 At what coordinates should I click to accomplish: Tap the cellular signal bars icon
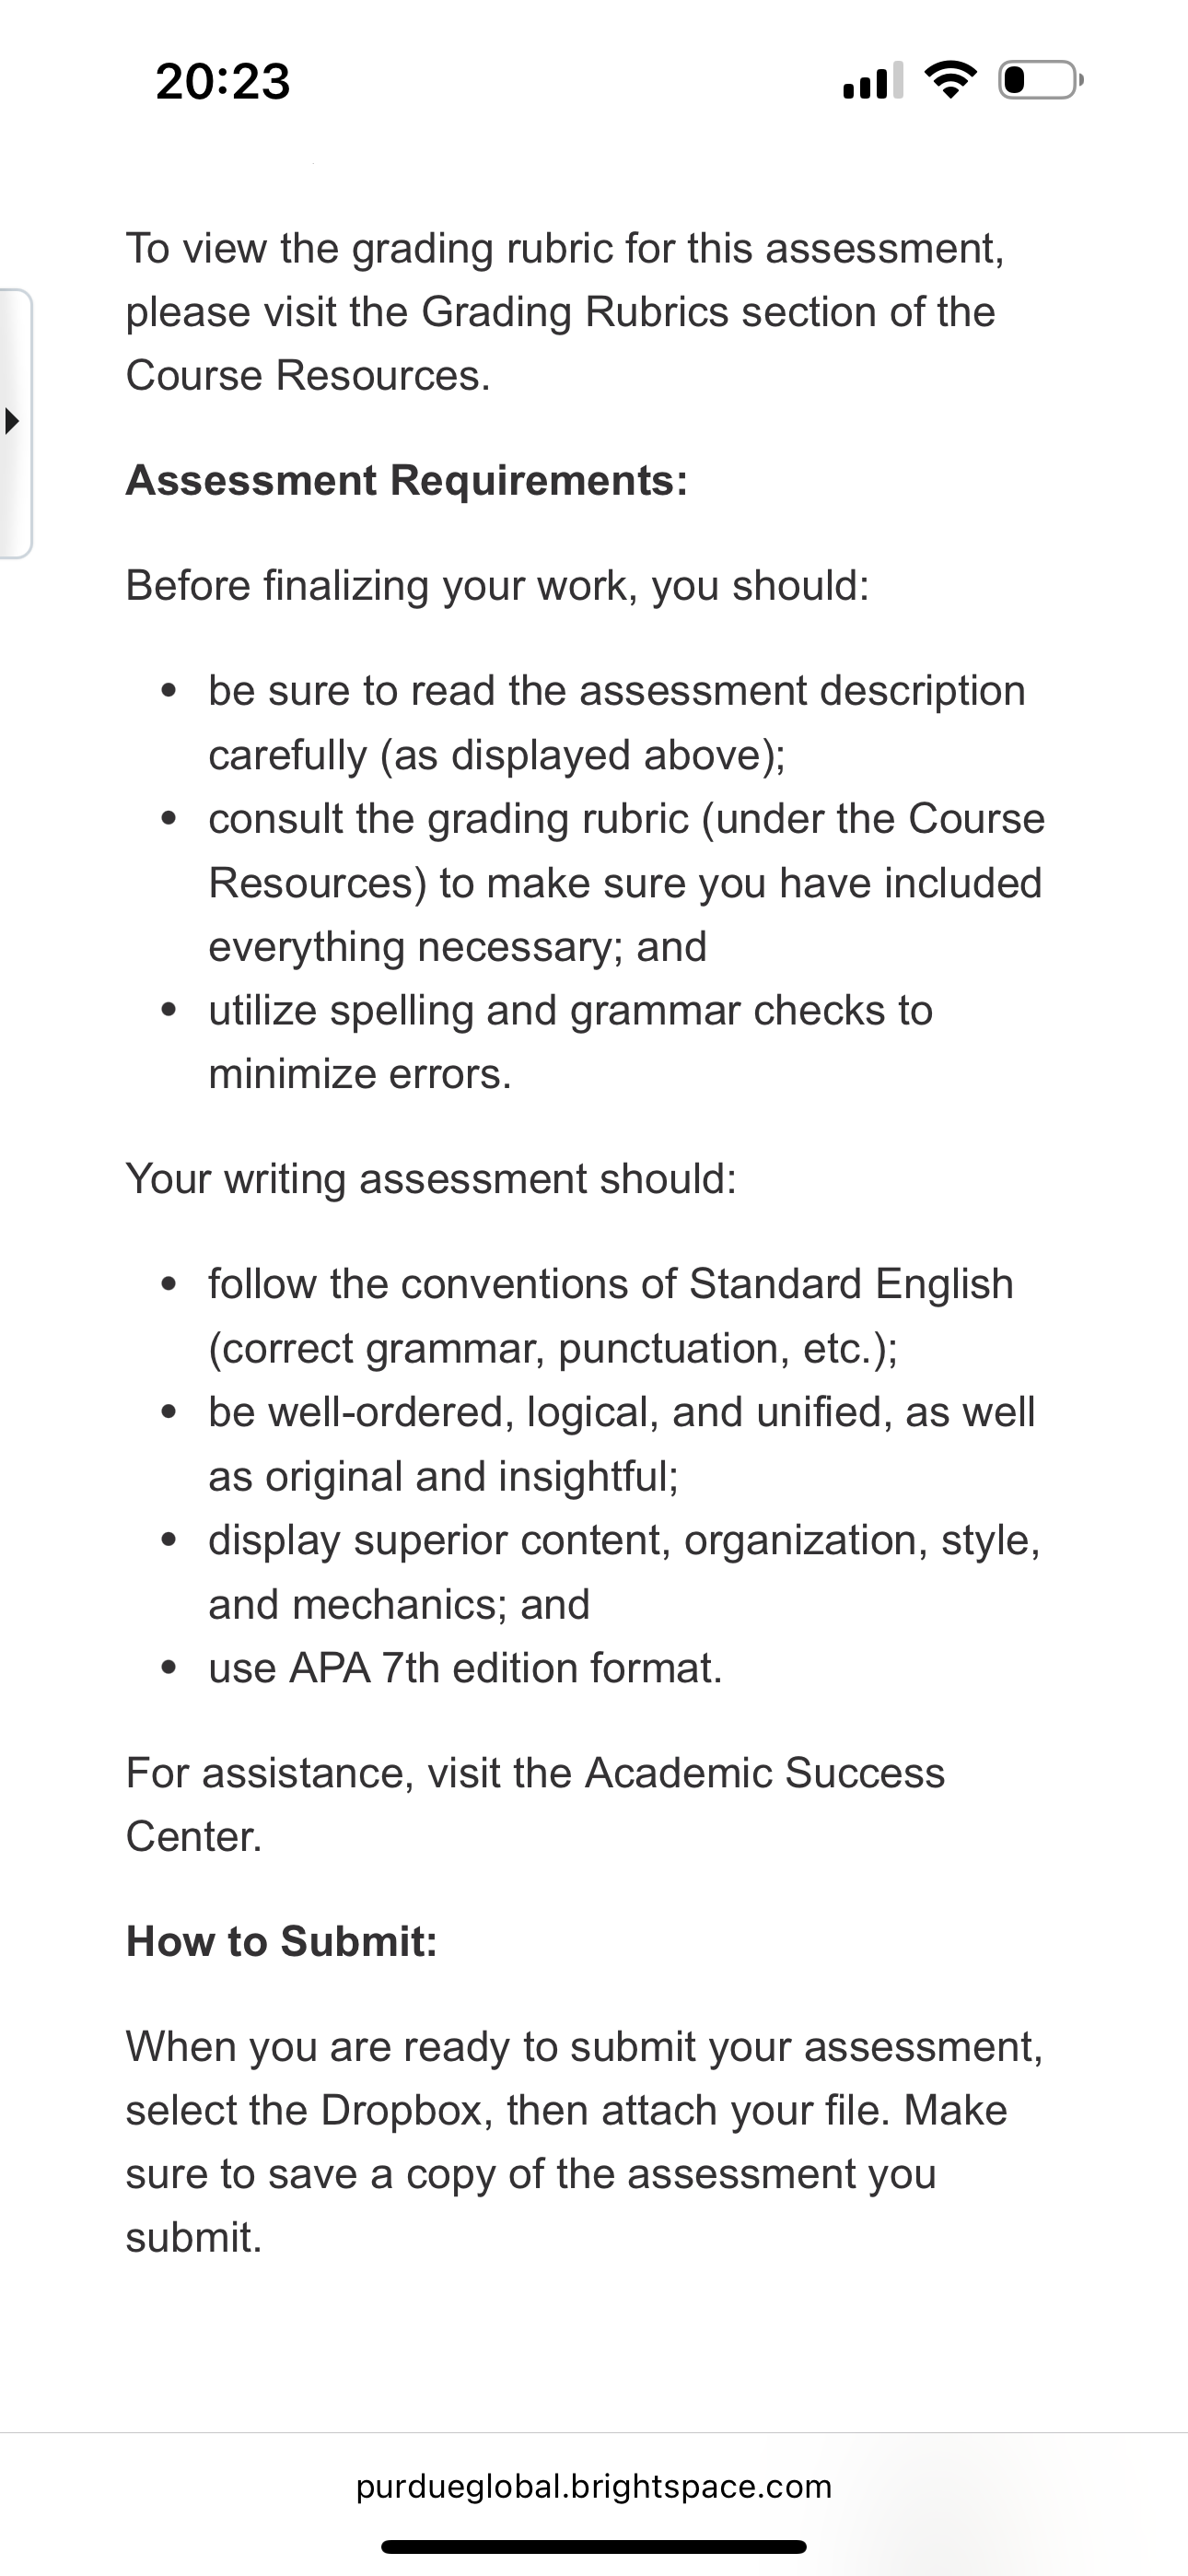(x=873, y=80)
